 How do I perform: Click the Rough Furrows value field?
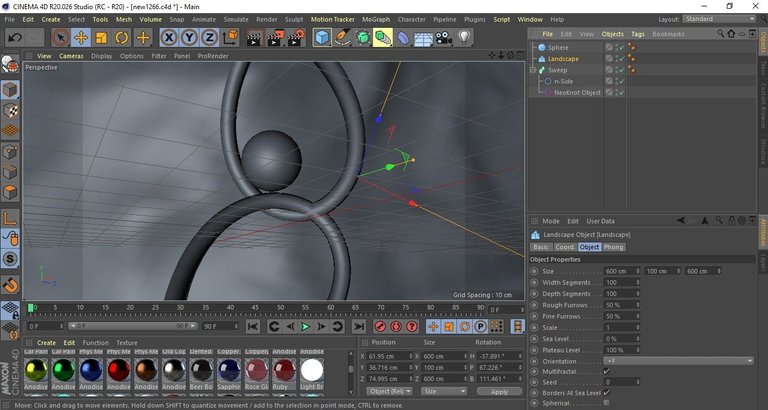pyautogui.click(x=620, y=305)
